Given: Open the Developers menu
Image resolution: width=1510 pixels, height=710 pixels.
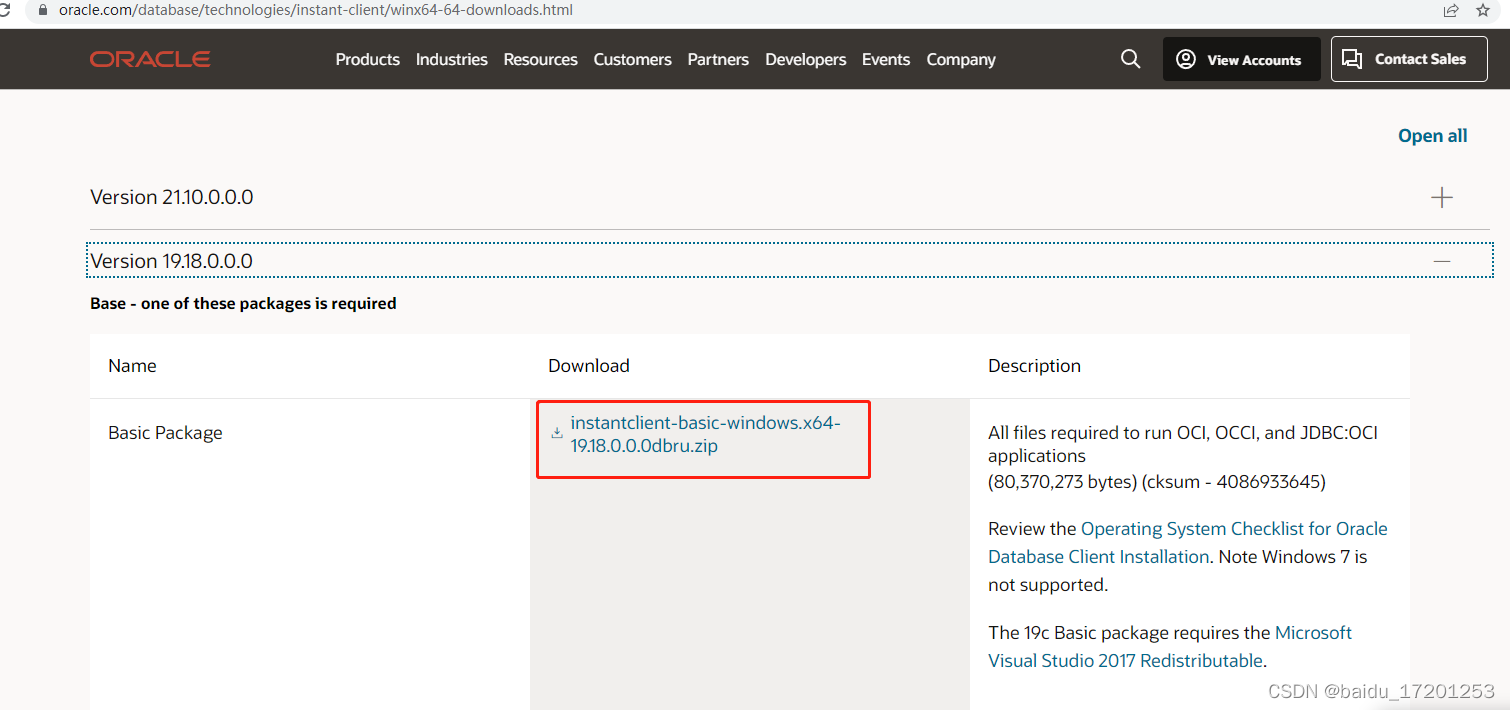Looking at the screenshot, I should [x=805, y=59].
